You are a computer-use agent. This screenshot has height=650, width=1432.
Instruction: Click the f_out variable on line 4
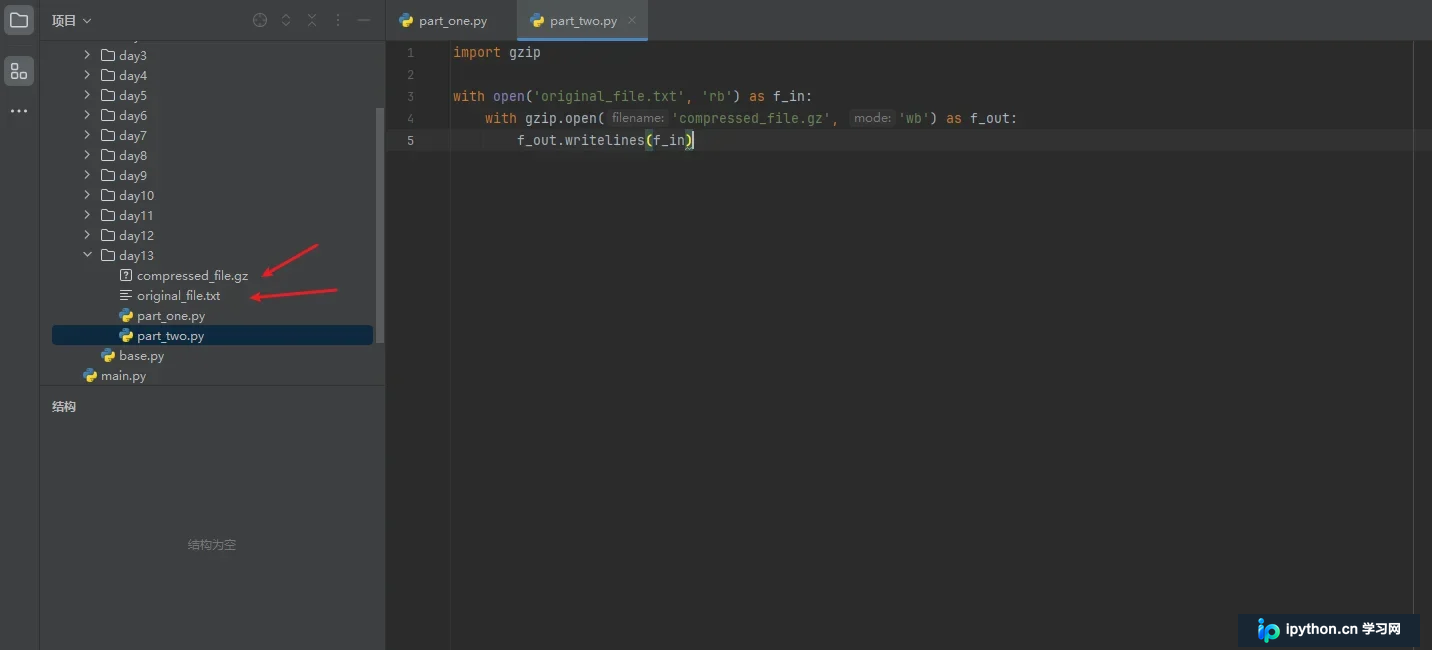click(990, 118)
